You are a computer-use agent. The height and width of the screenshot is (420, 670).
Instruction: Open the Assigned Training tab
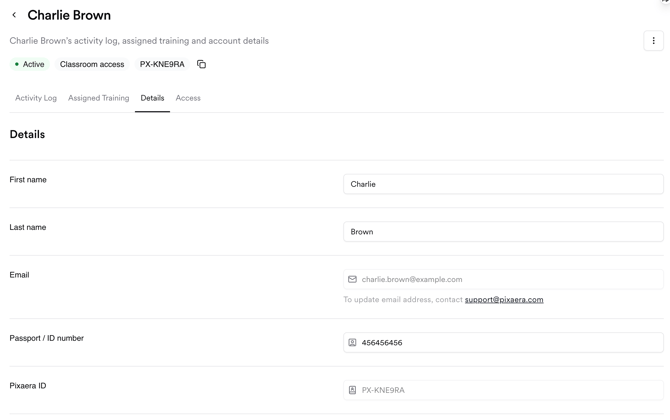pyautogui.click(x=98, y=98)
